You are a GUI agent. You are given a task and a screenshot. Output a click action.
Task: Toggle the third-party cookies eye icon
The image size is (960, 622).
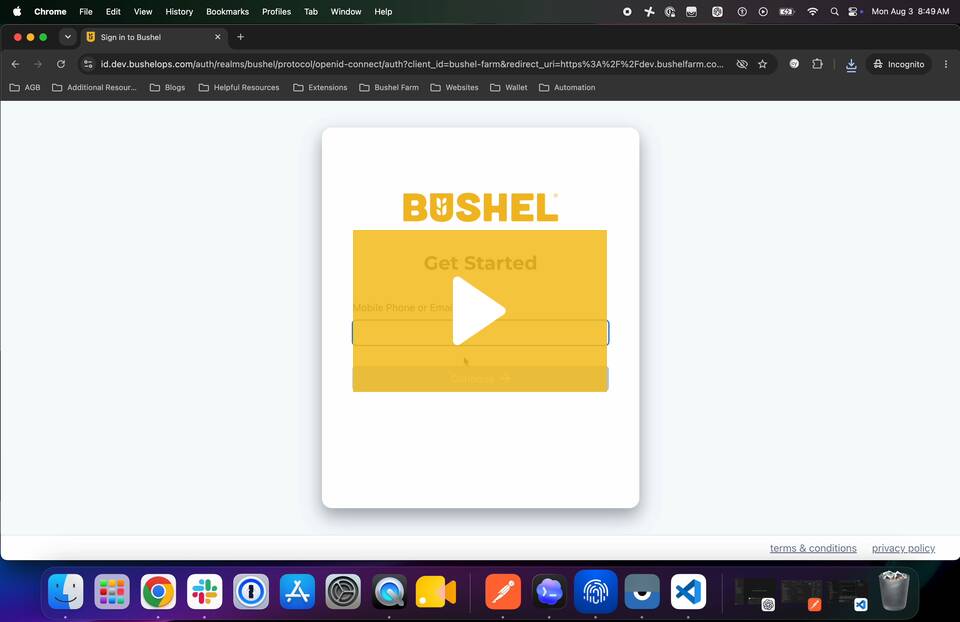point(742,64)
